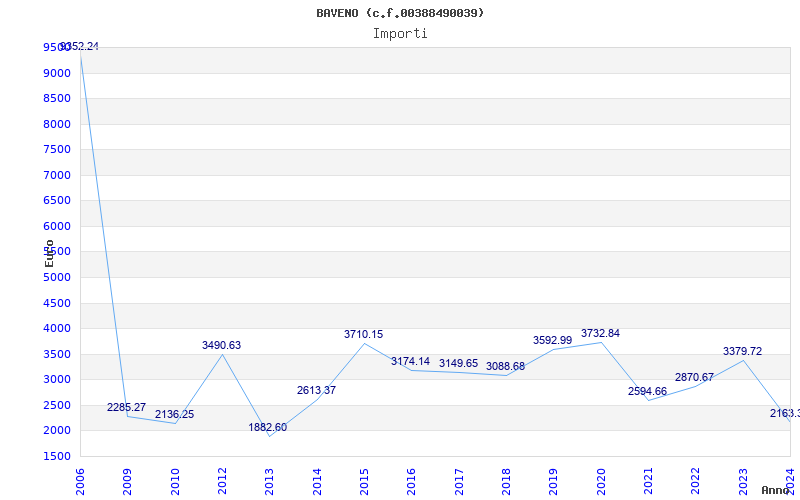This screenshot has width=800, height=500.
Task: Click the data label 1882.60
Action: 268,428
